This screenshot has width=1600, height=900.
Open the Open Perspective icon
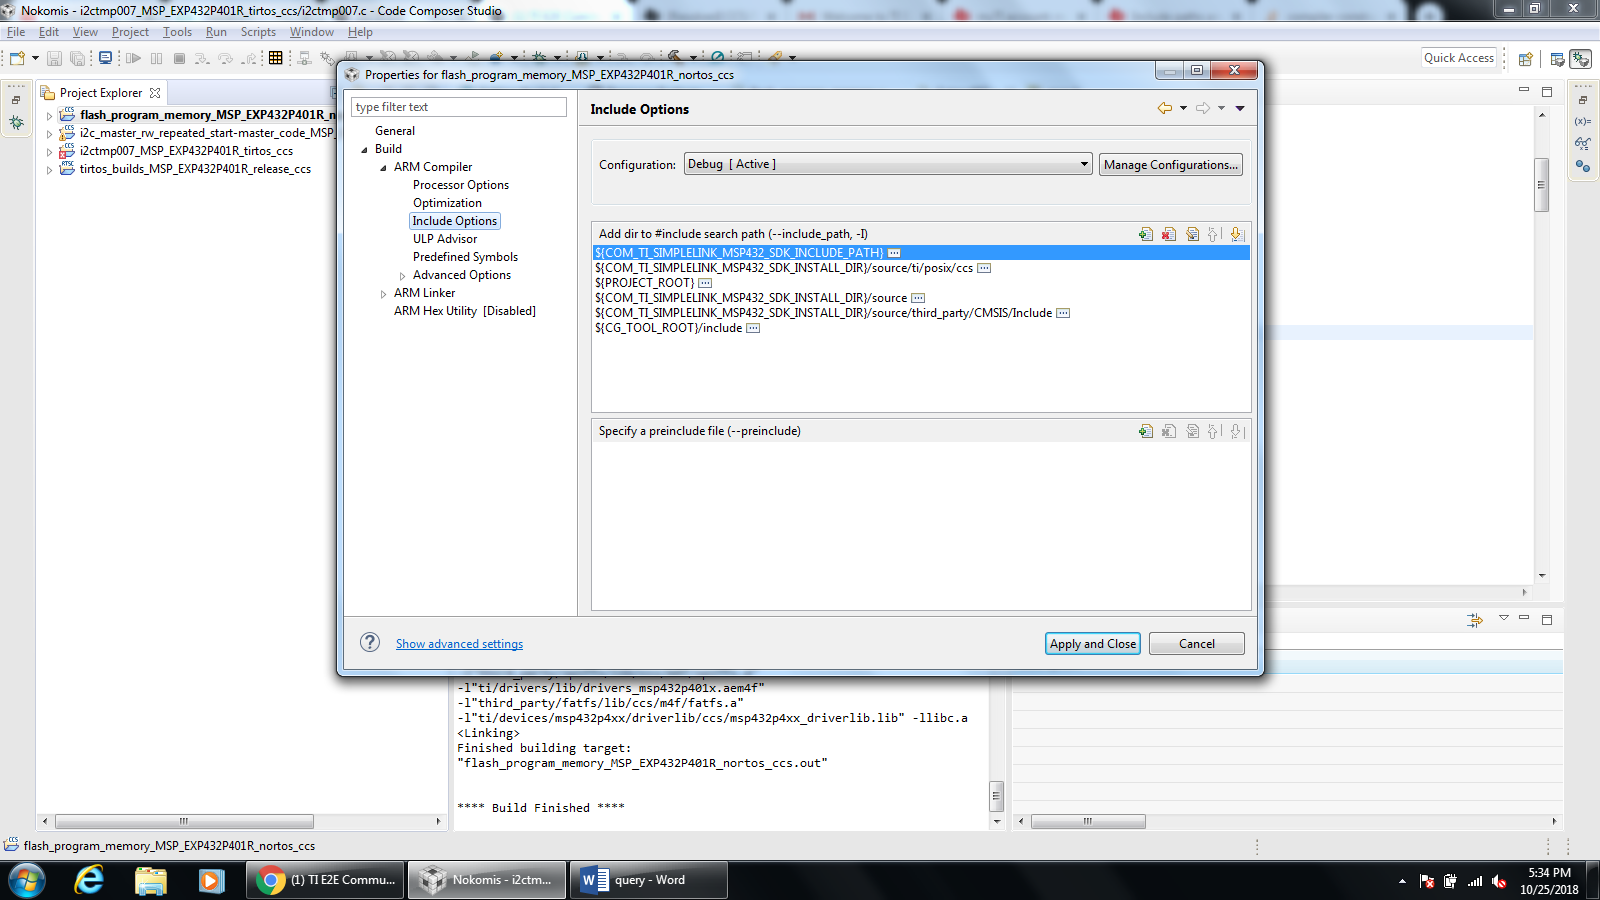click(1526, 59)
